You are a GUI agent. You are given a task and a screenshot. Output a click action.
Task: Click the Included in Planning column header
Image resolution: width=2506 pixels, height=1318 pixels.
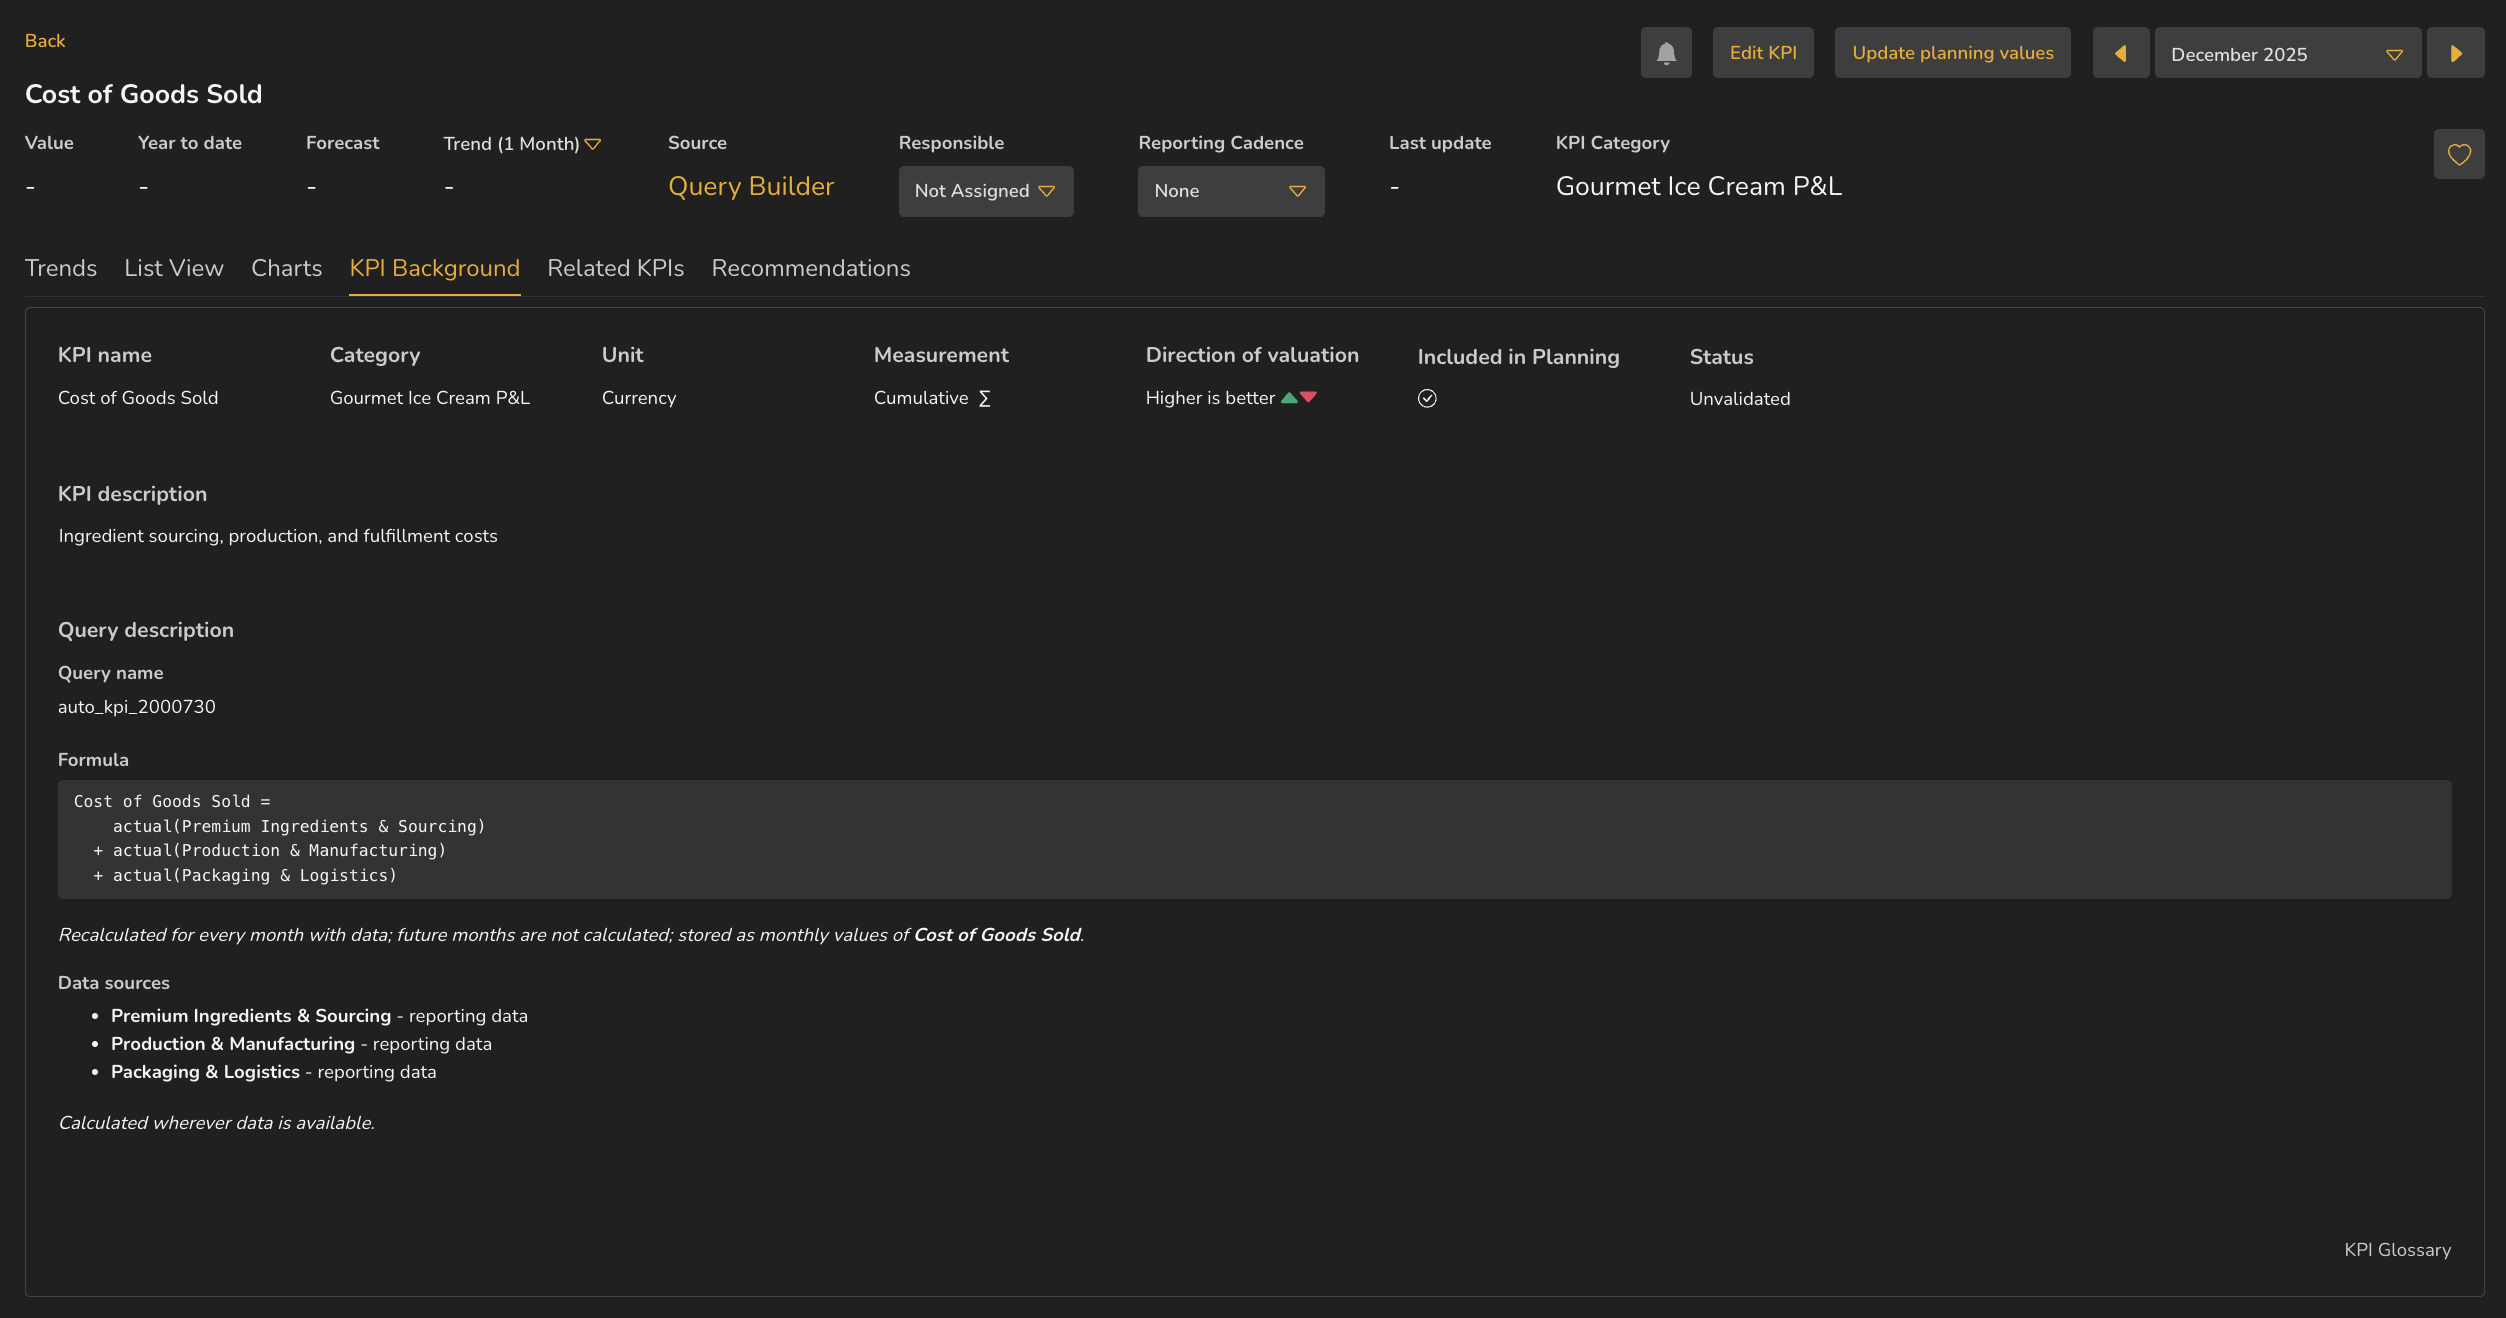pyautogui.click(x=1518, y=357)
